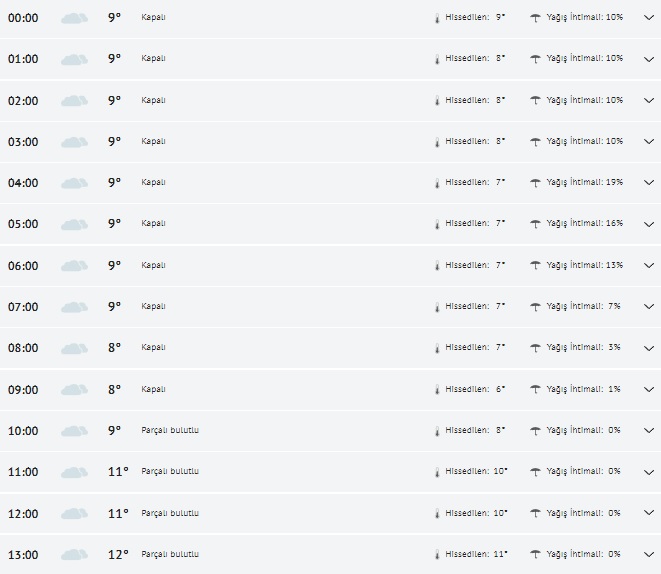This screenshot has height=574, width=661.
Task: Click the 'Yağış İhtimali: 19%' text
Action: [x=585, y=183]
